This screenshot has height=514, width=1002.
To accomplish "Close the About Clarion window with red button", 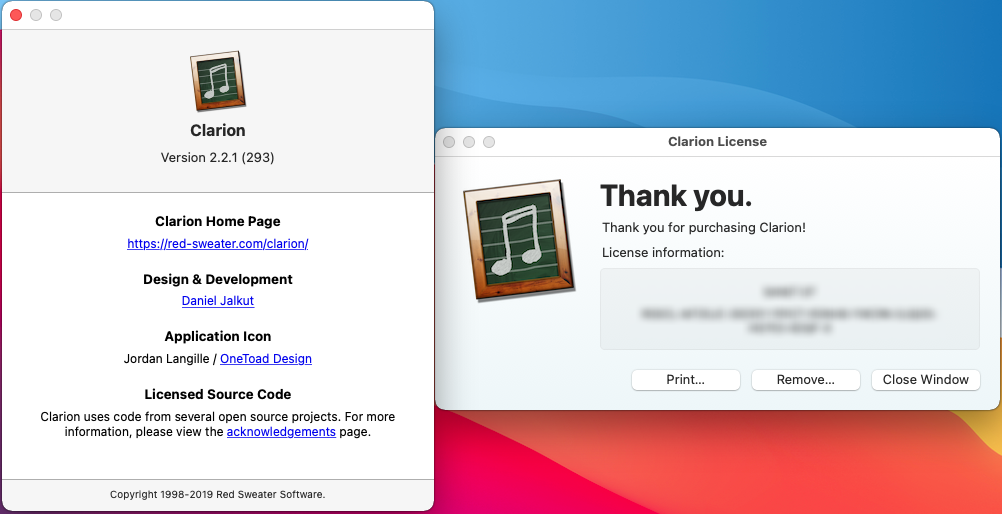I will [x=16, y=15].
